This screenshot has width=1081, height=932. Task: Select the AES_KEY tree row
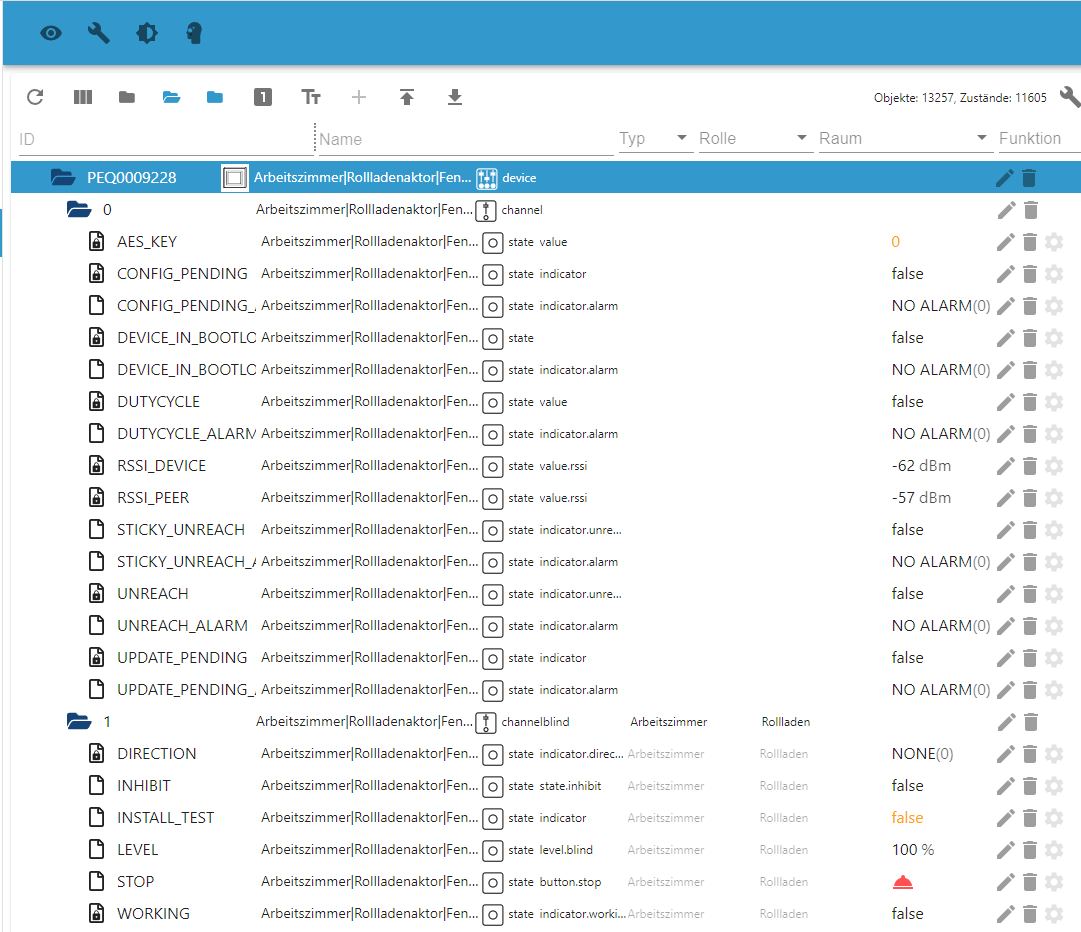pos(546,242)
